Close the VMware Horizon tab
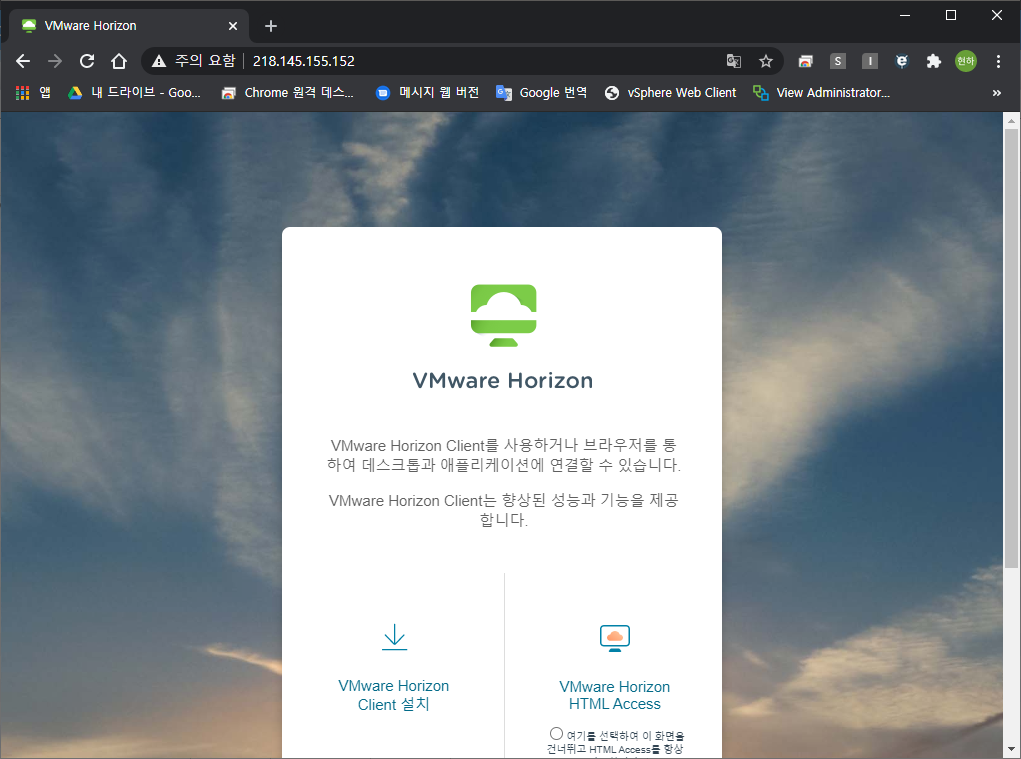Screen dimensions: 1021x759 (233, 26)
